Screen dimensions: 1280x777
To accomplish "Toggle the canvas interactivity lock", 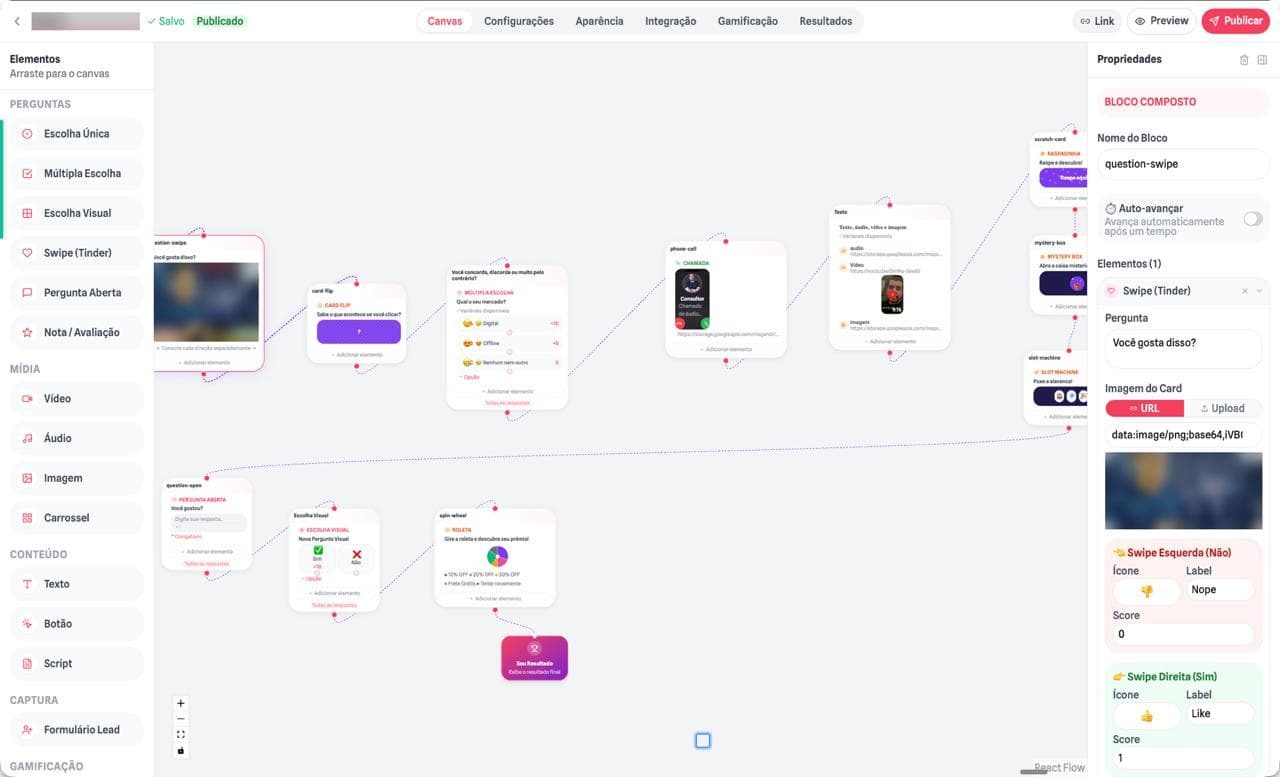I will click(x=180, y=748).
